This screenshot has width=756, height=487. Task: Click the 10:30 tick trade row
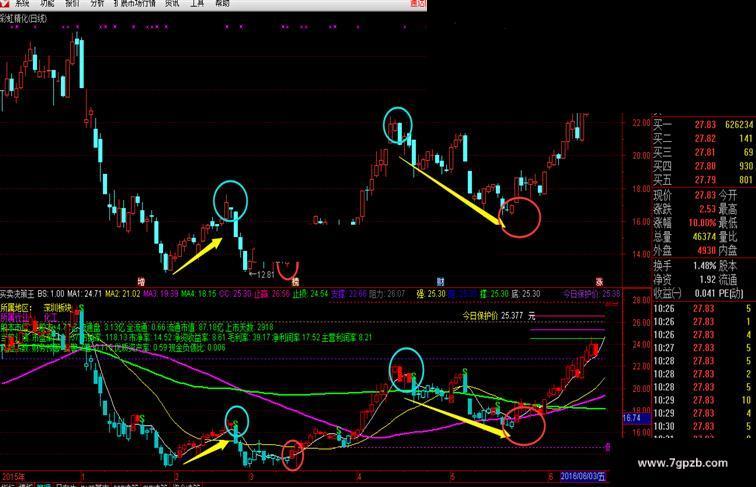(x=704, y=426)
